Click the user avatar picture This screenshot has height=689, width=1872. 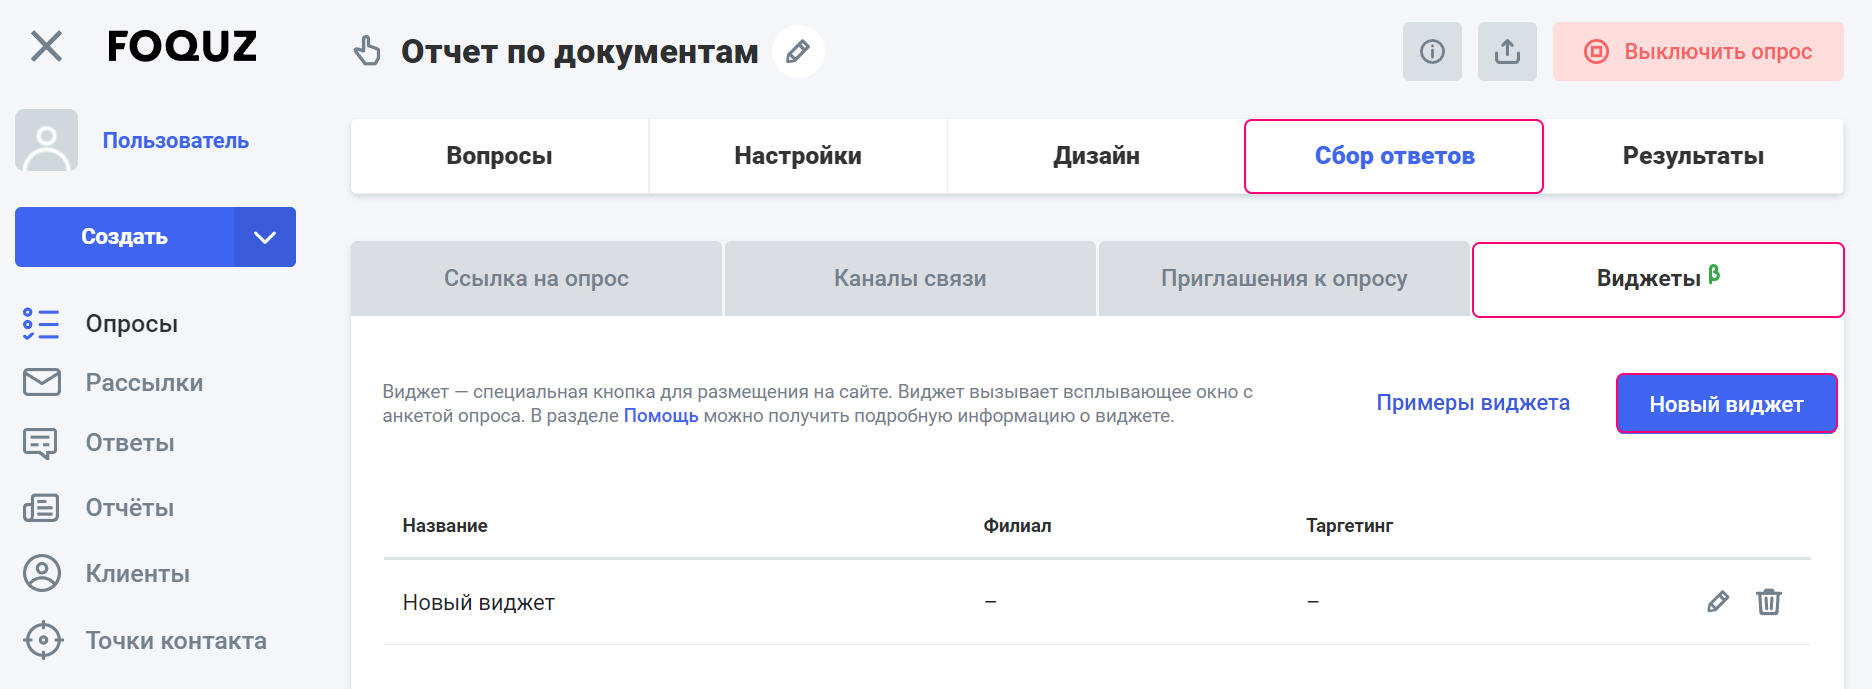[46, 140]
